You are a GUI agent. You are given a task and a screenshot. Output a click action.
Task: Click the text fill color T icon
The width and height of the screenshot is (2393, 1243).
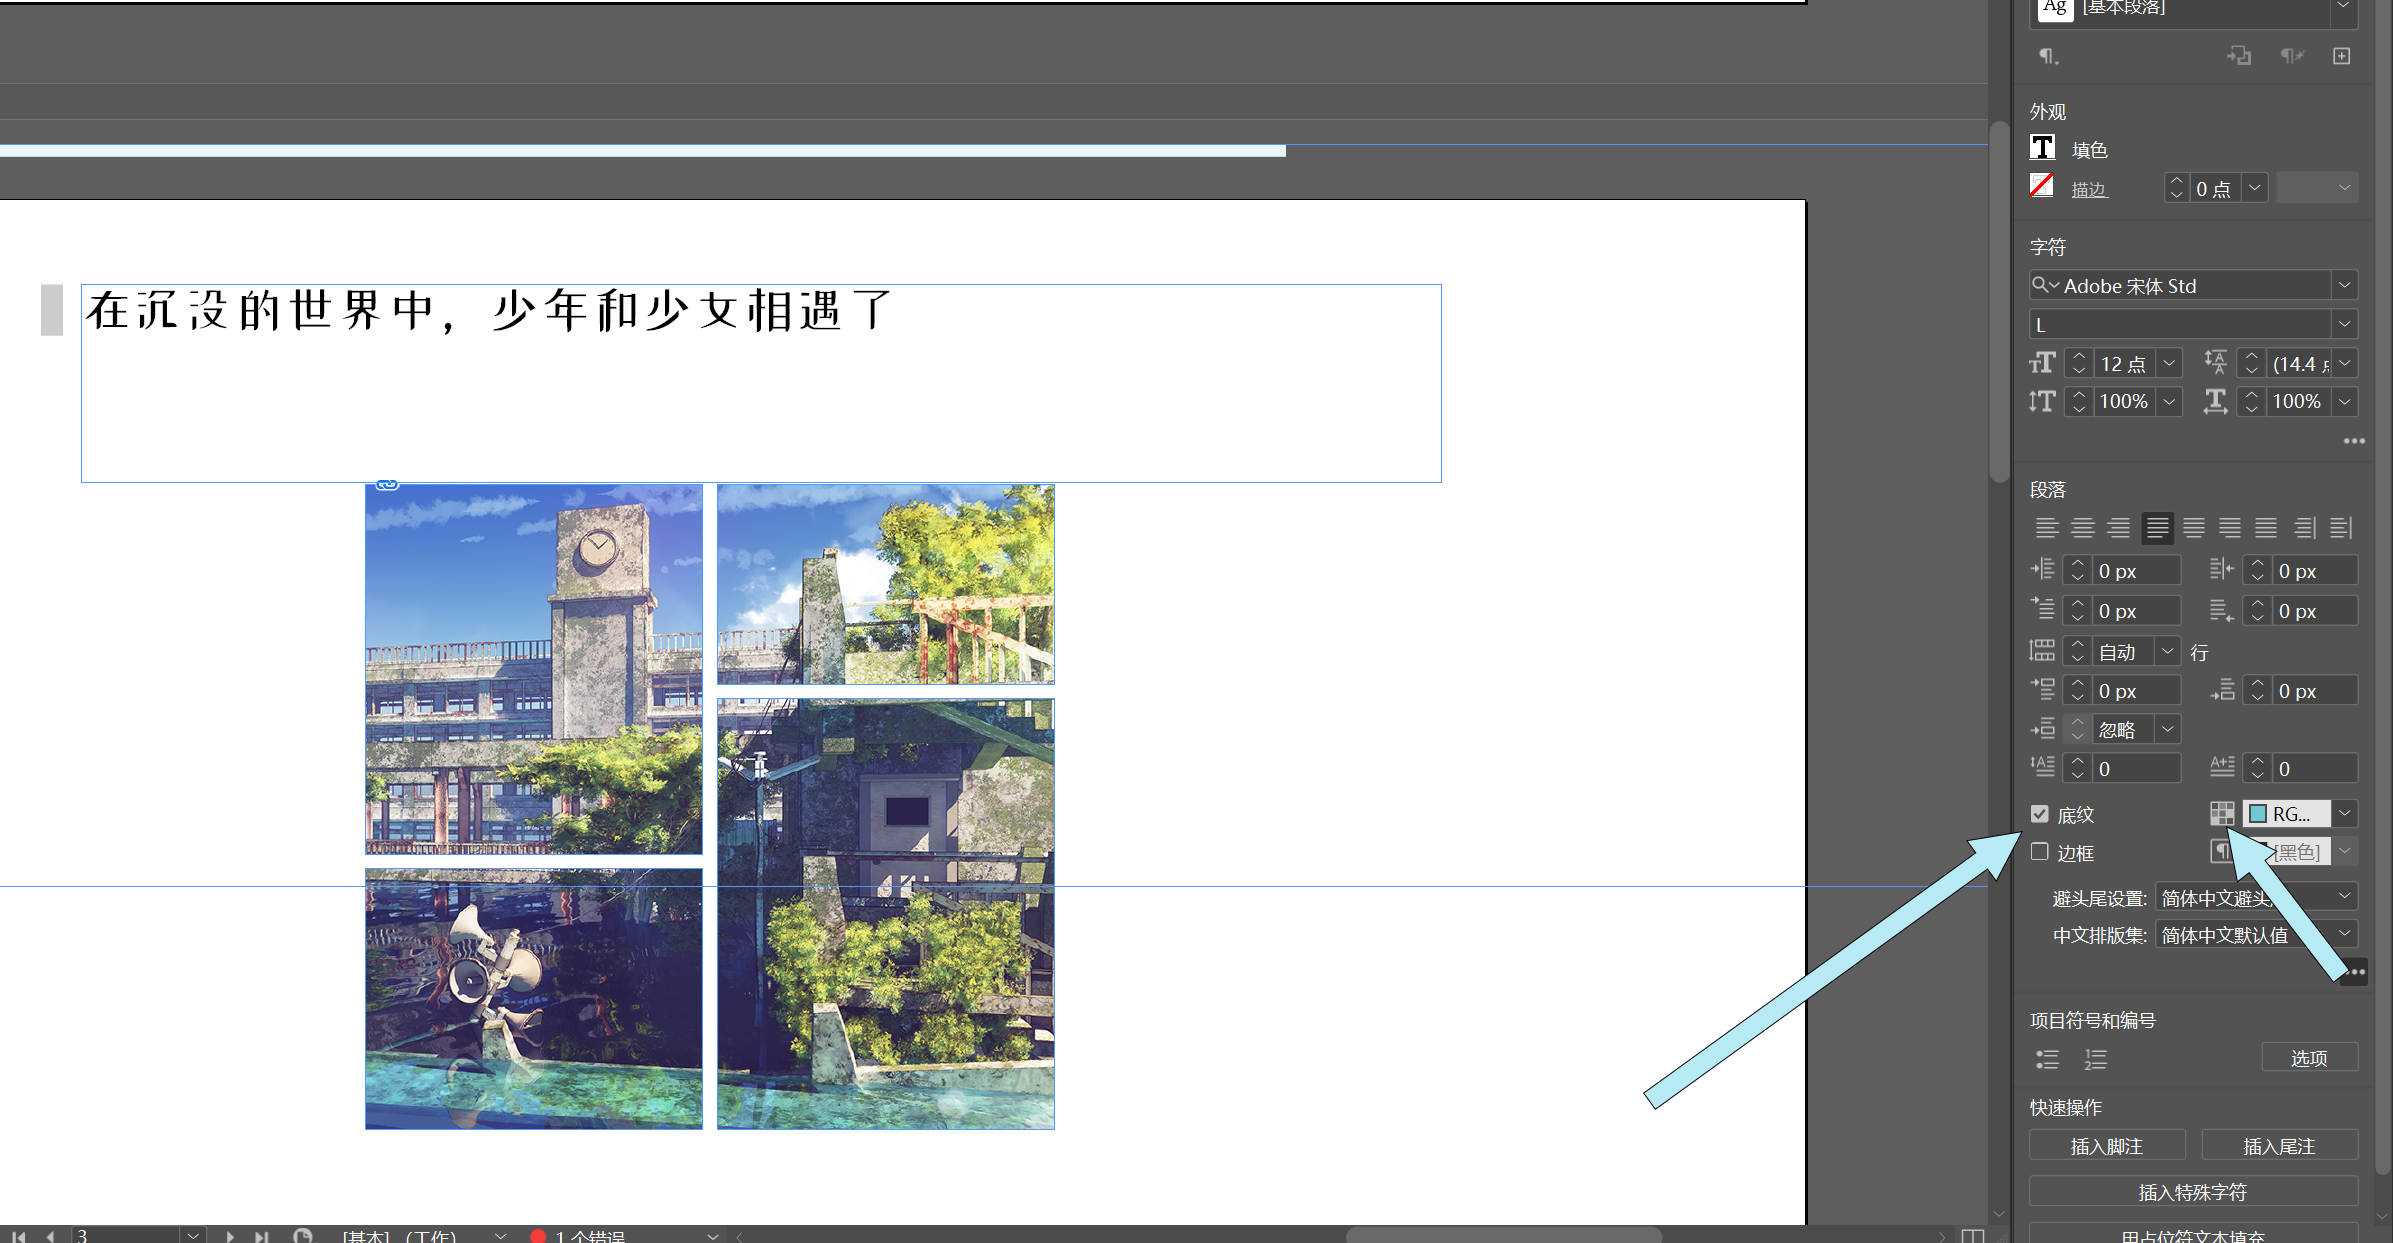click(x=2042, y=148)
